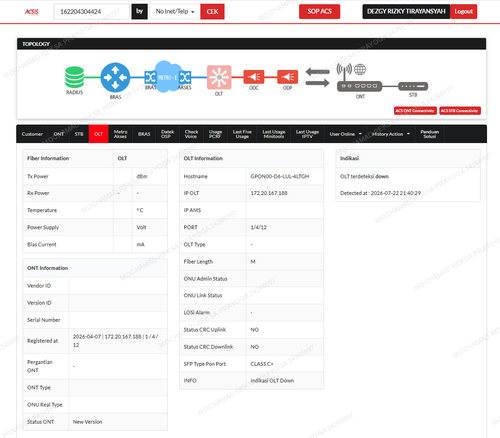Click the ONT modem icon in topology
Screen dimensions: 500x438
(360, 86)
